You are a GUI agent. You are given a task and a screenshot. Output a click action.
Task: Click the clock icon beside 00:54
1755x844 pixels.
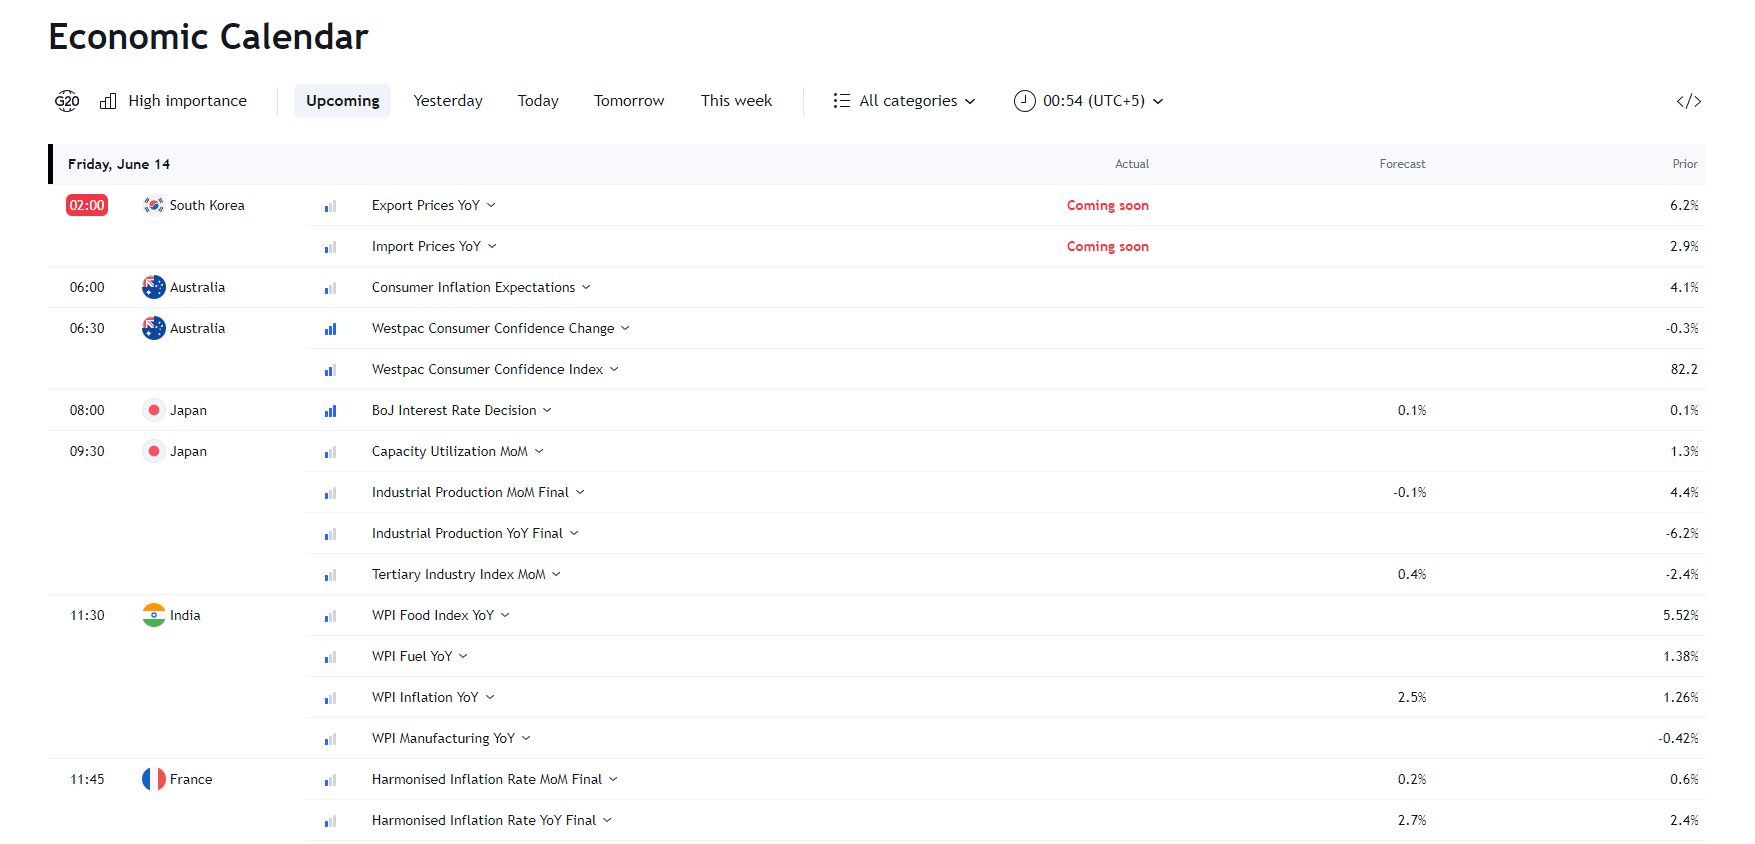click(1024, 101)
